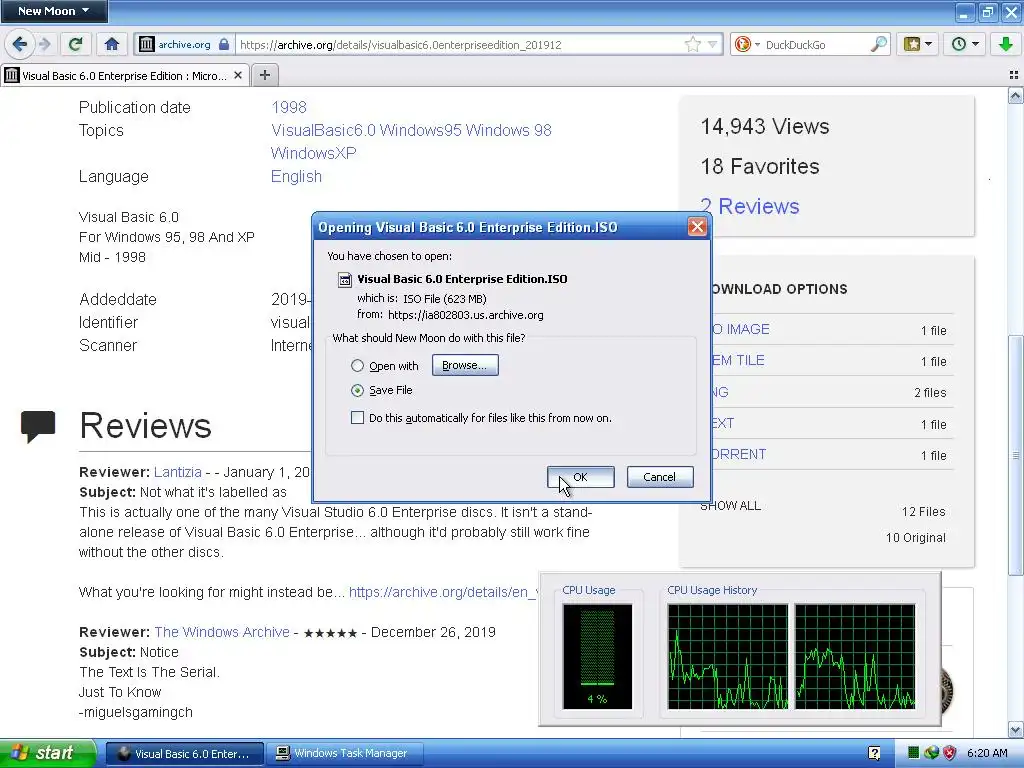1024x768 pixels.
Task: Click the vertical scrollbar thumb
Action: coord(1015,455)
